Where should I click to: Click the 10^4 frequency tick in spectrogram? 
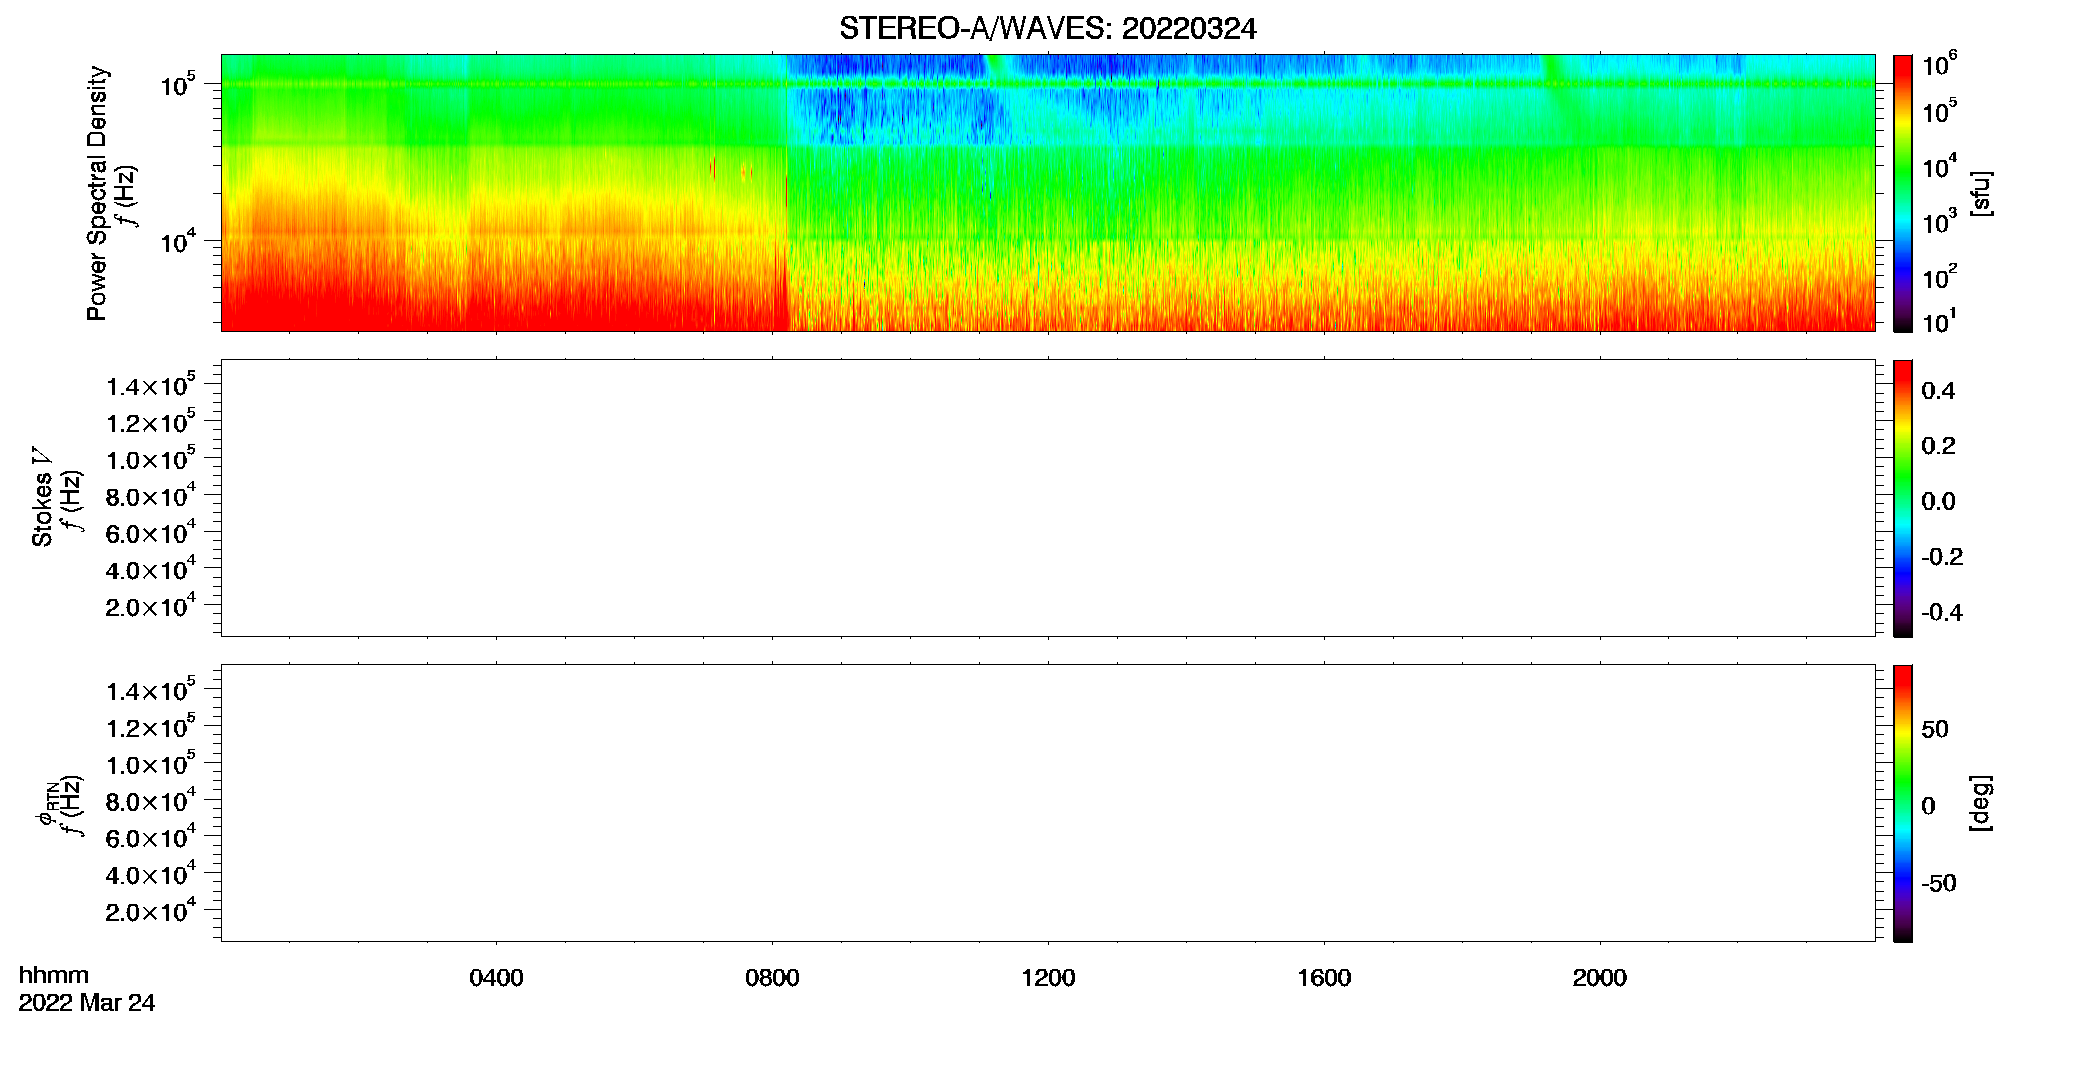(178, 241)
